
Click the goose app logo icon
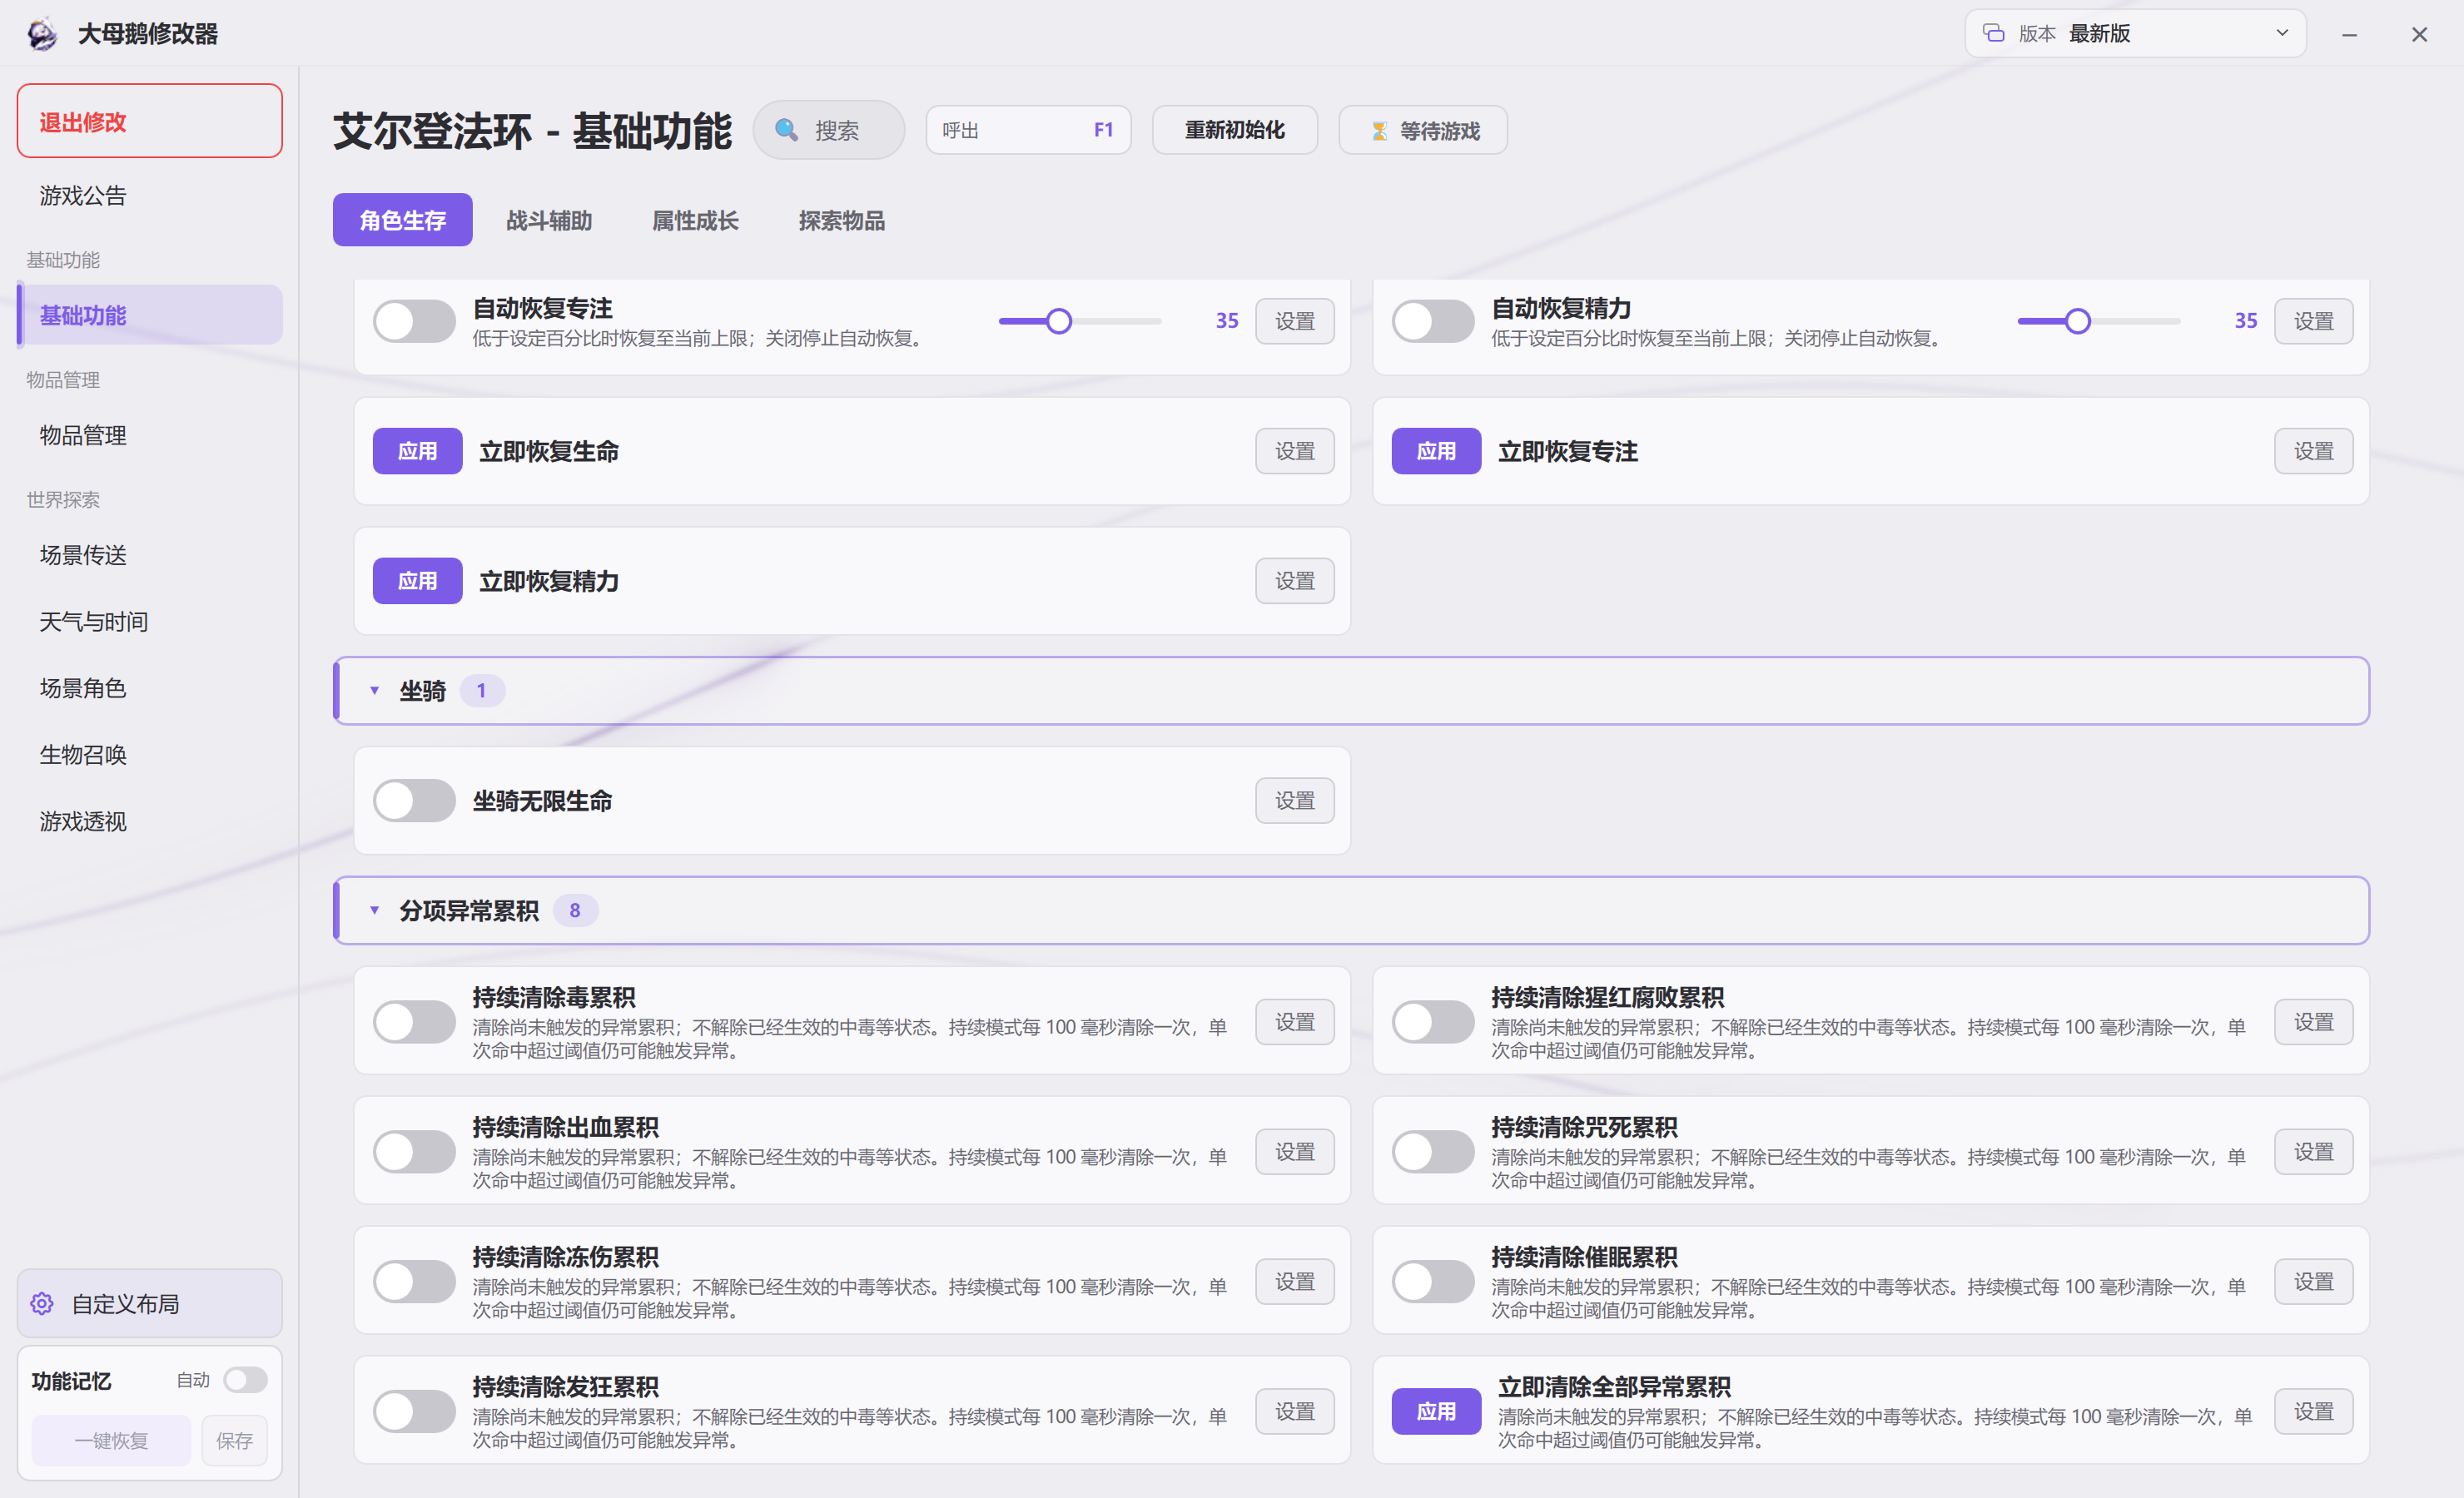point(42,34)
